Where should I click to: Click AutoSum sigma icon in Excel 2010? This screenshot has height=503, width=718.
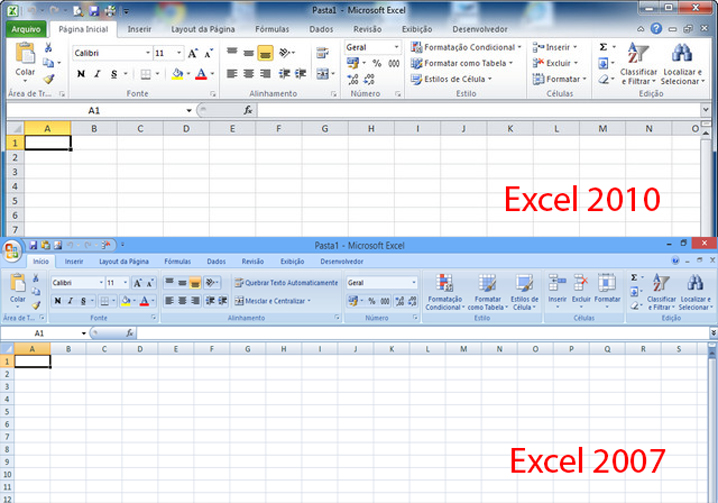[604, 47]
